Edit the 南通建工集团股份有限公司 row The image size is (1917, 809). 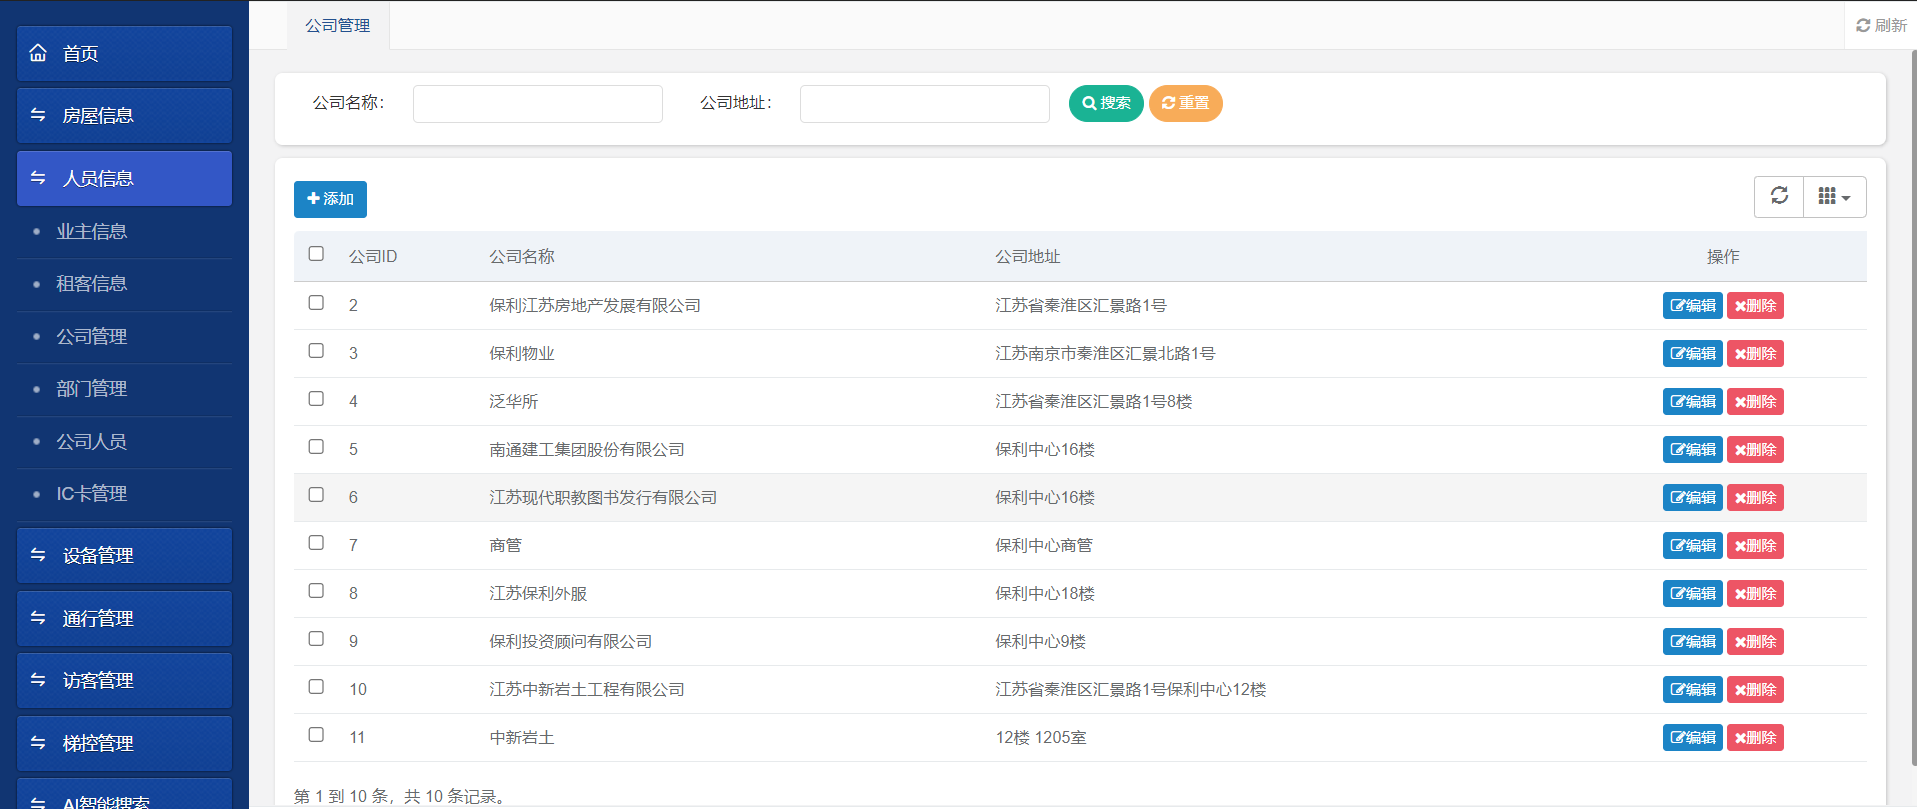click(1692, 450)
